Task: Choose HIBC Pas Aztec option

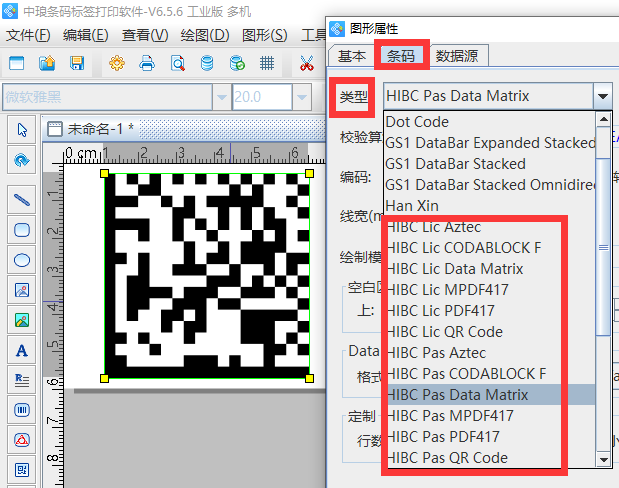Action: [490, 353]
